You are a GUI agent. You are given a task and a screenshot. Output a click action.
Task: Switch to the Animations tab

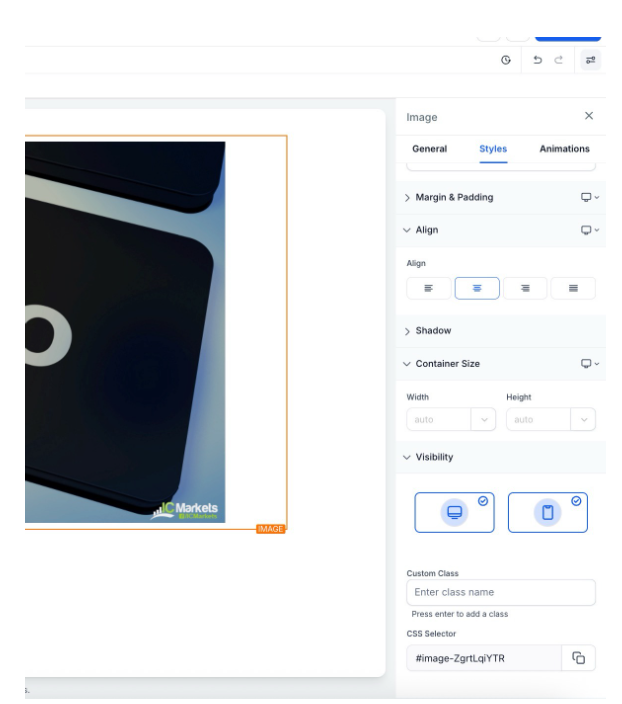pyautogui.click(x=564, y=149)
